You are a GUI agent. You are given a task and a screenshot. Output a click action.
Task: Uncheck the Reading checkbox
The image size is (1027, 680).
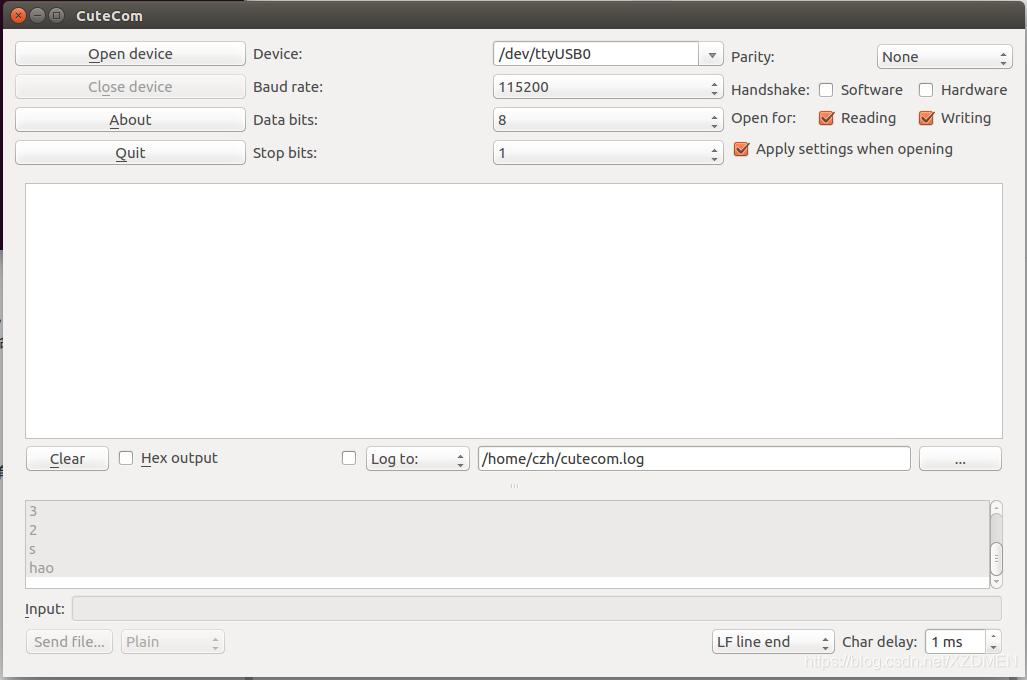point(827,118)
